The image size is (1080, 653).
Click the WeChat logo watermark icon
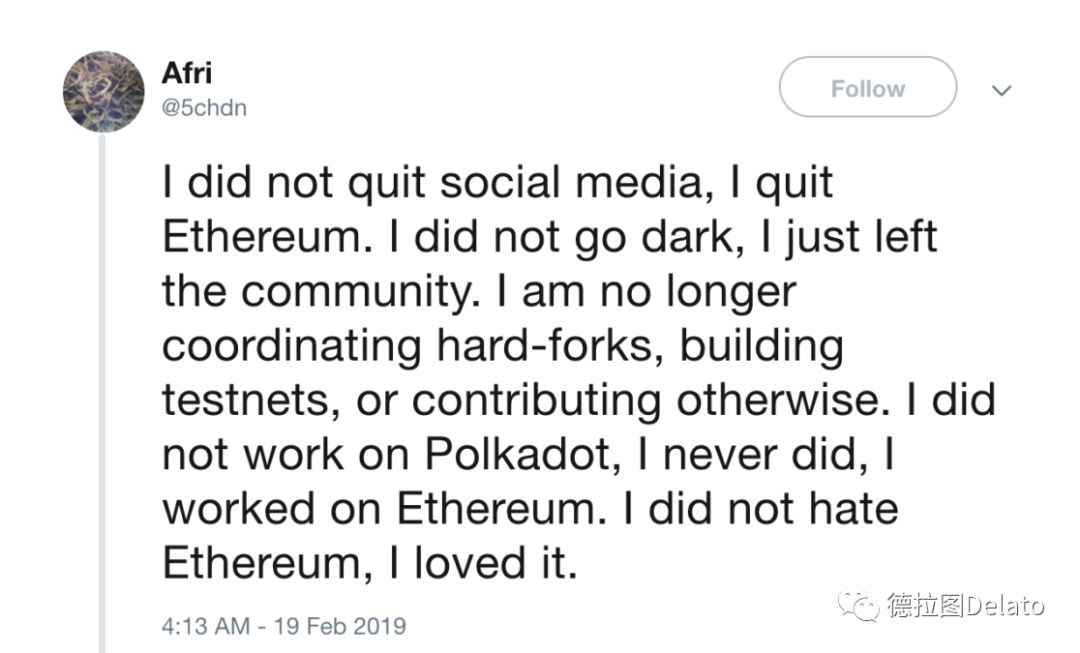pos(858,605)
